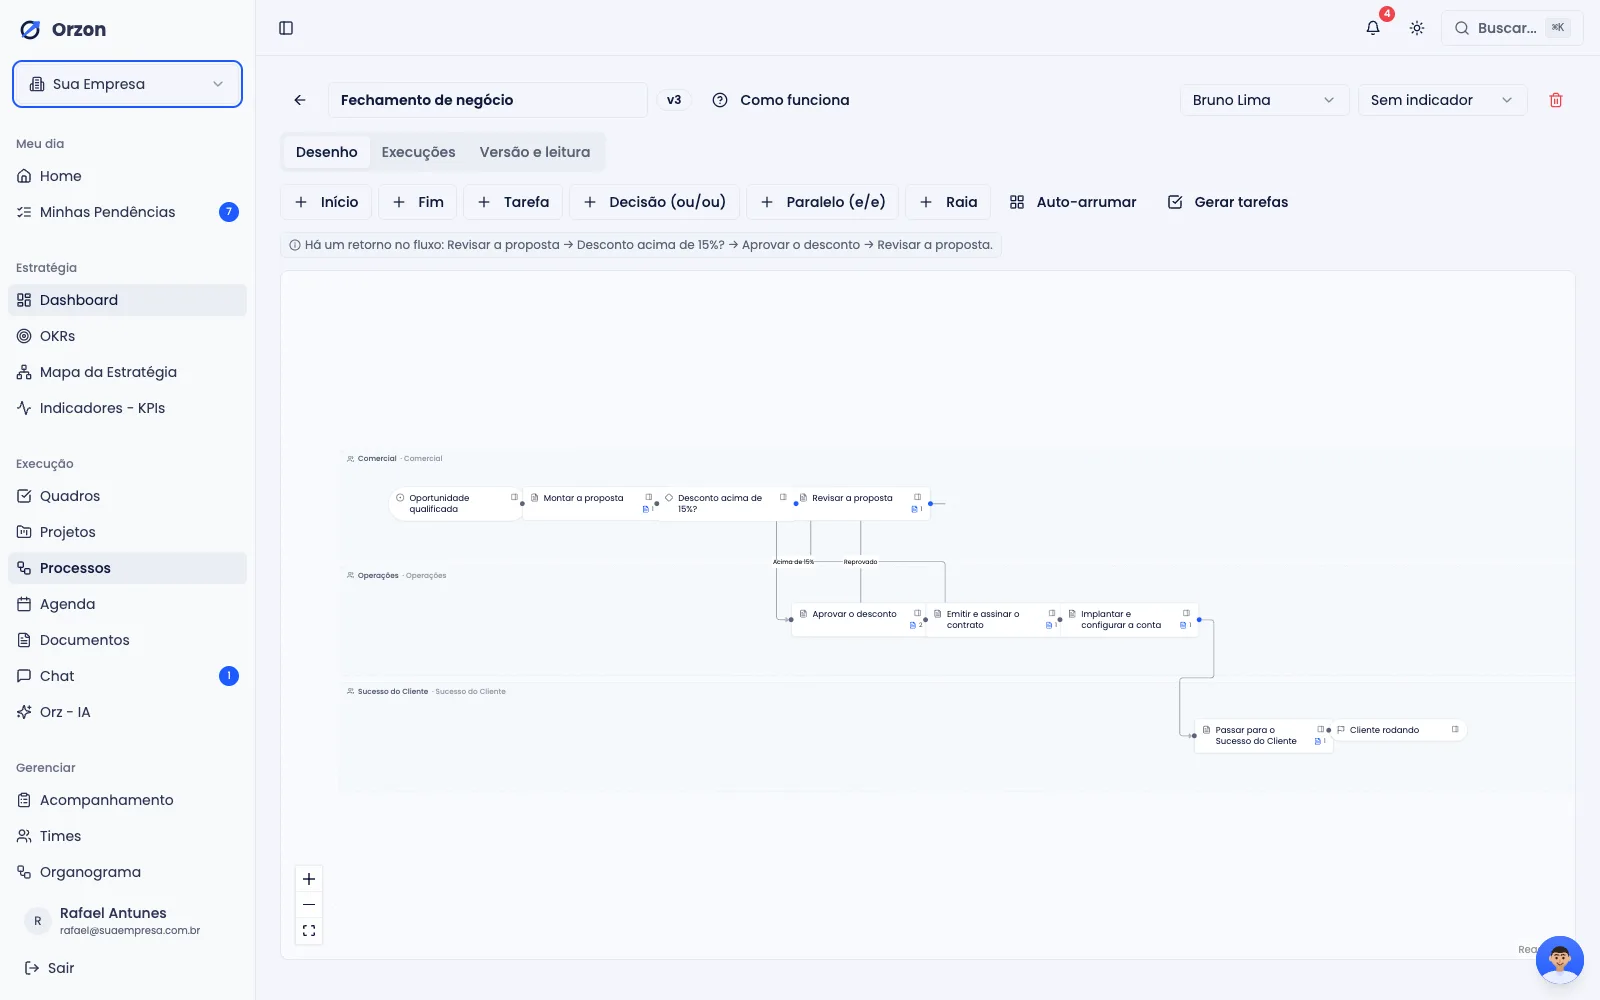Viewport: 1600px width, 1000px height.
Task: Open the Orz - IA assistant page
Action: pos(127,712)
